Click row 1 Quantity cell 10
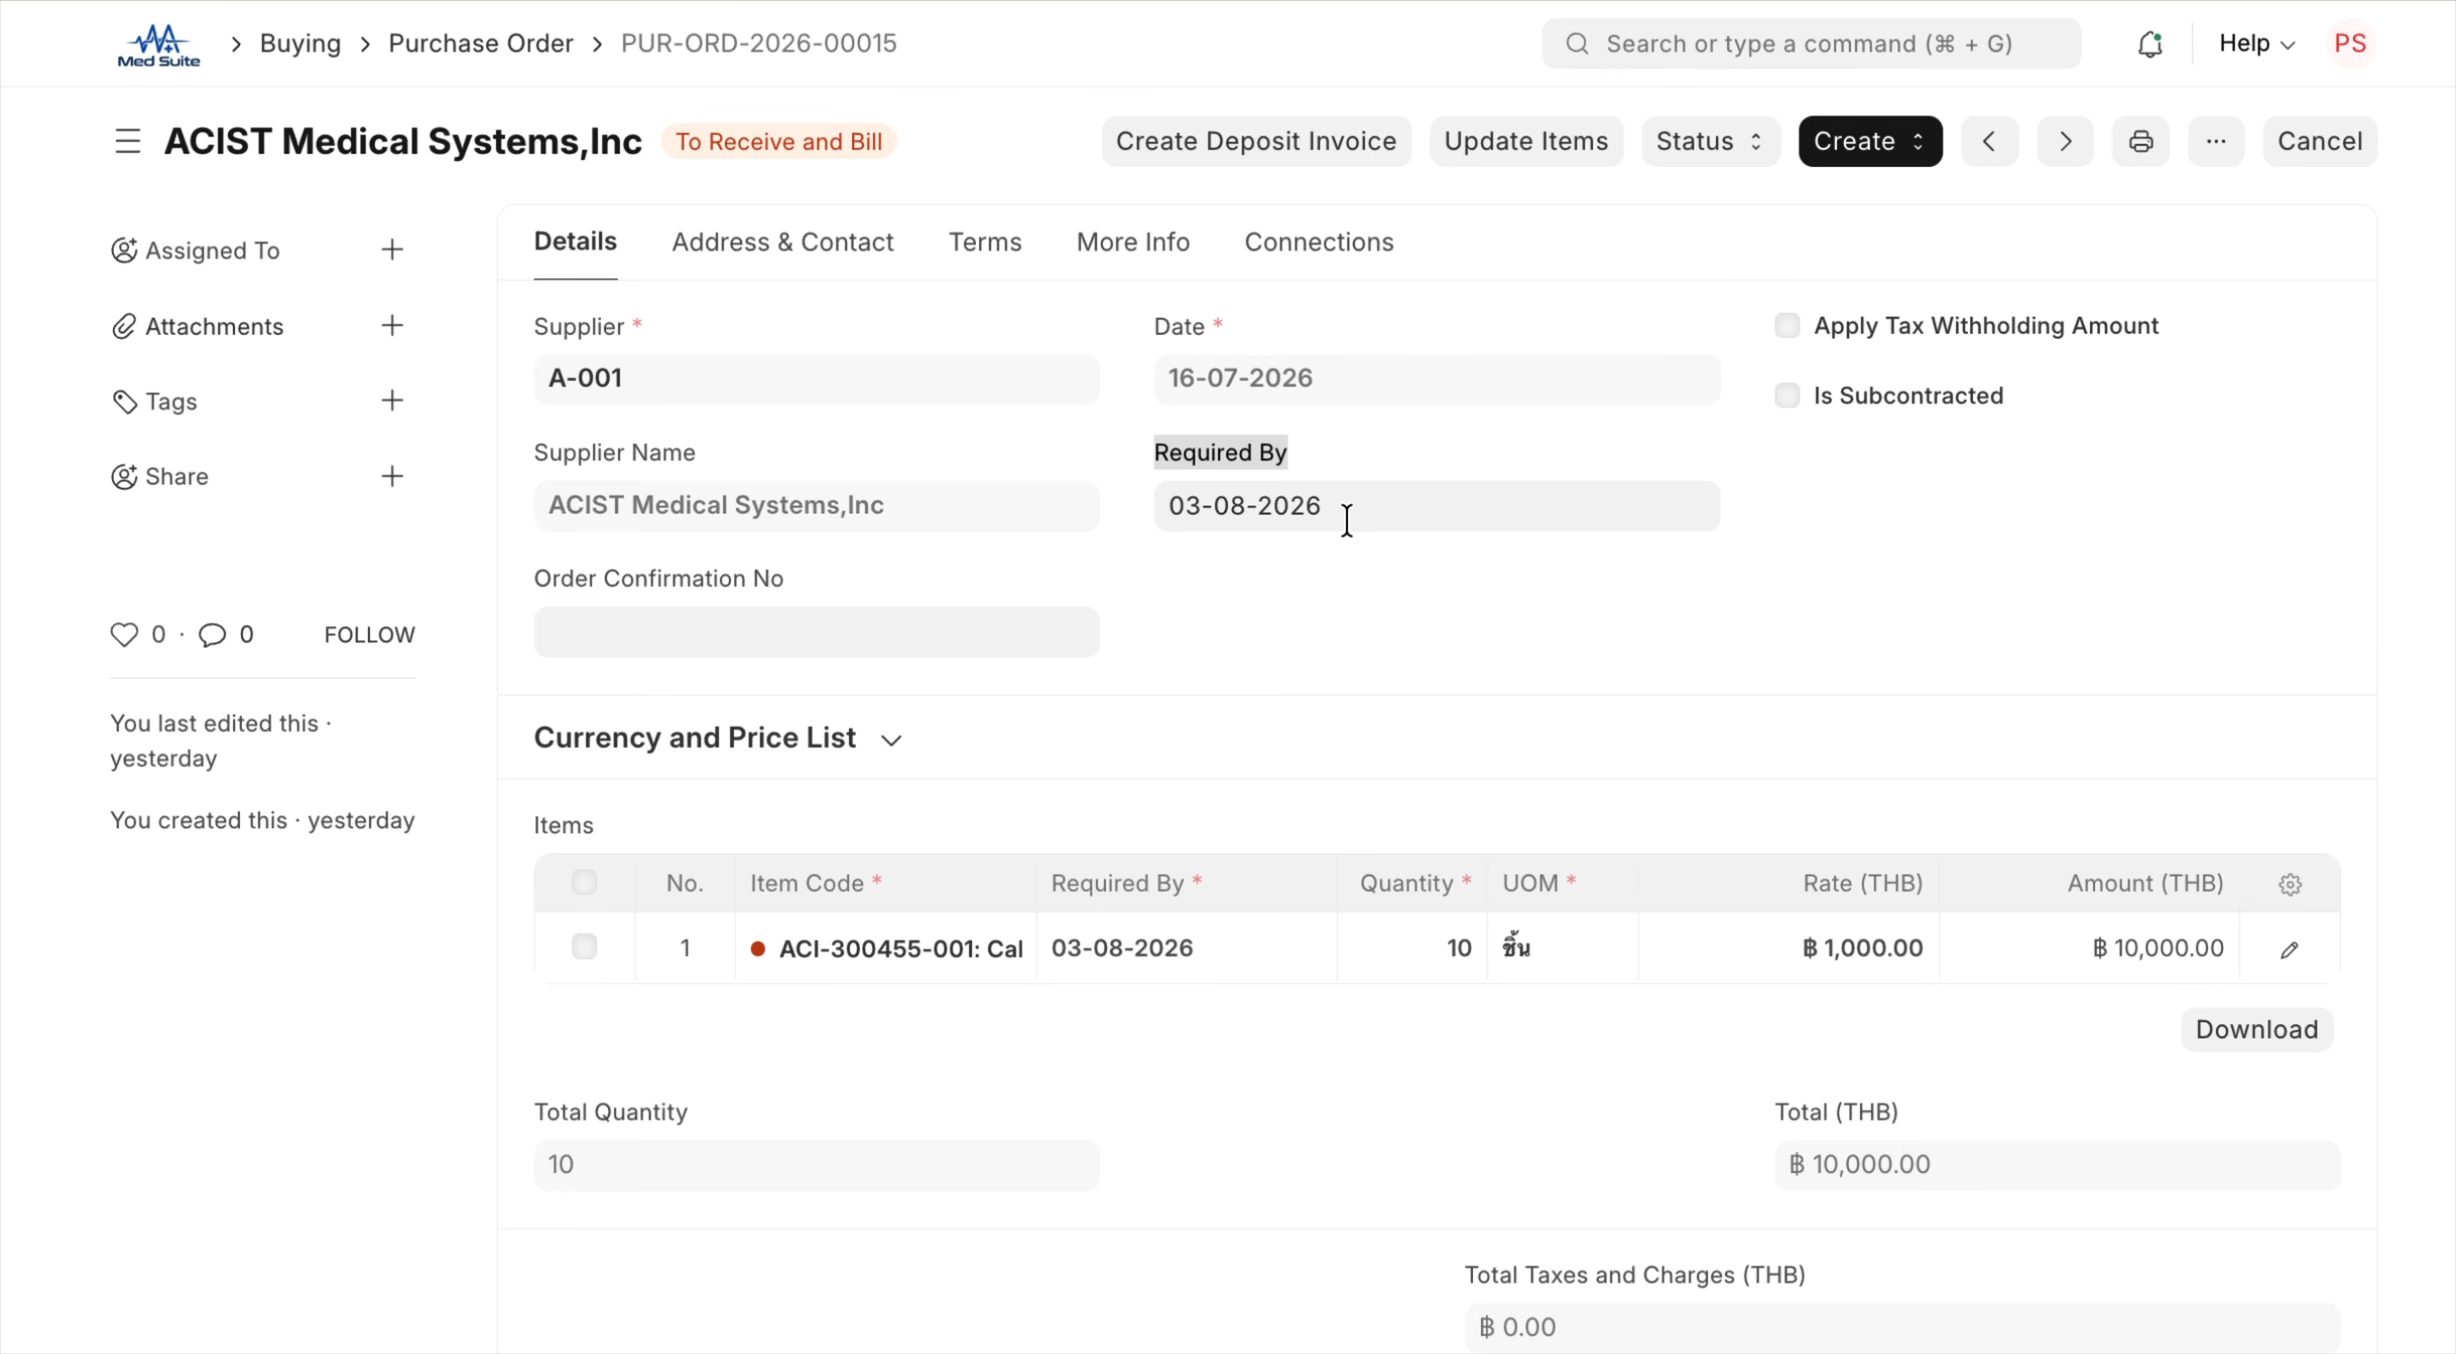2456x1354 pixels. [1412, 948]
